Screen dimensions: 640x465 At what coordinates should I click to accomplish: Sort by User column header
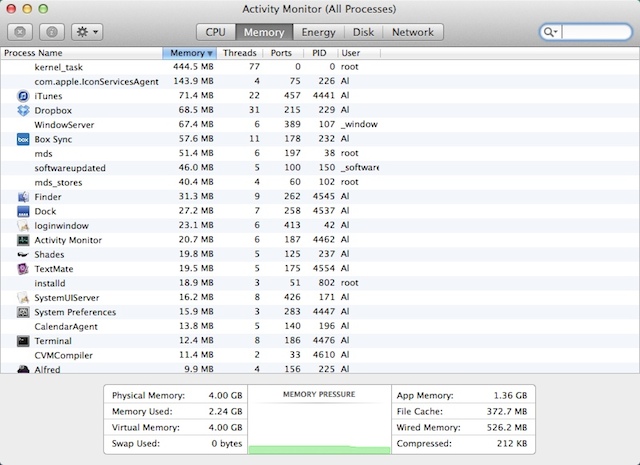[359, 53]
